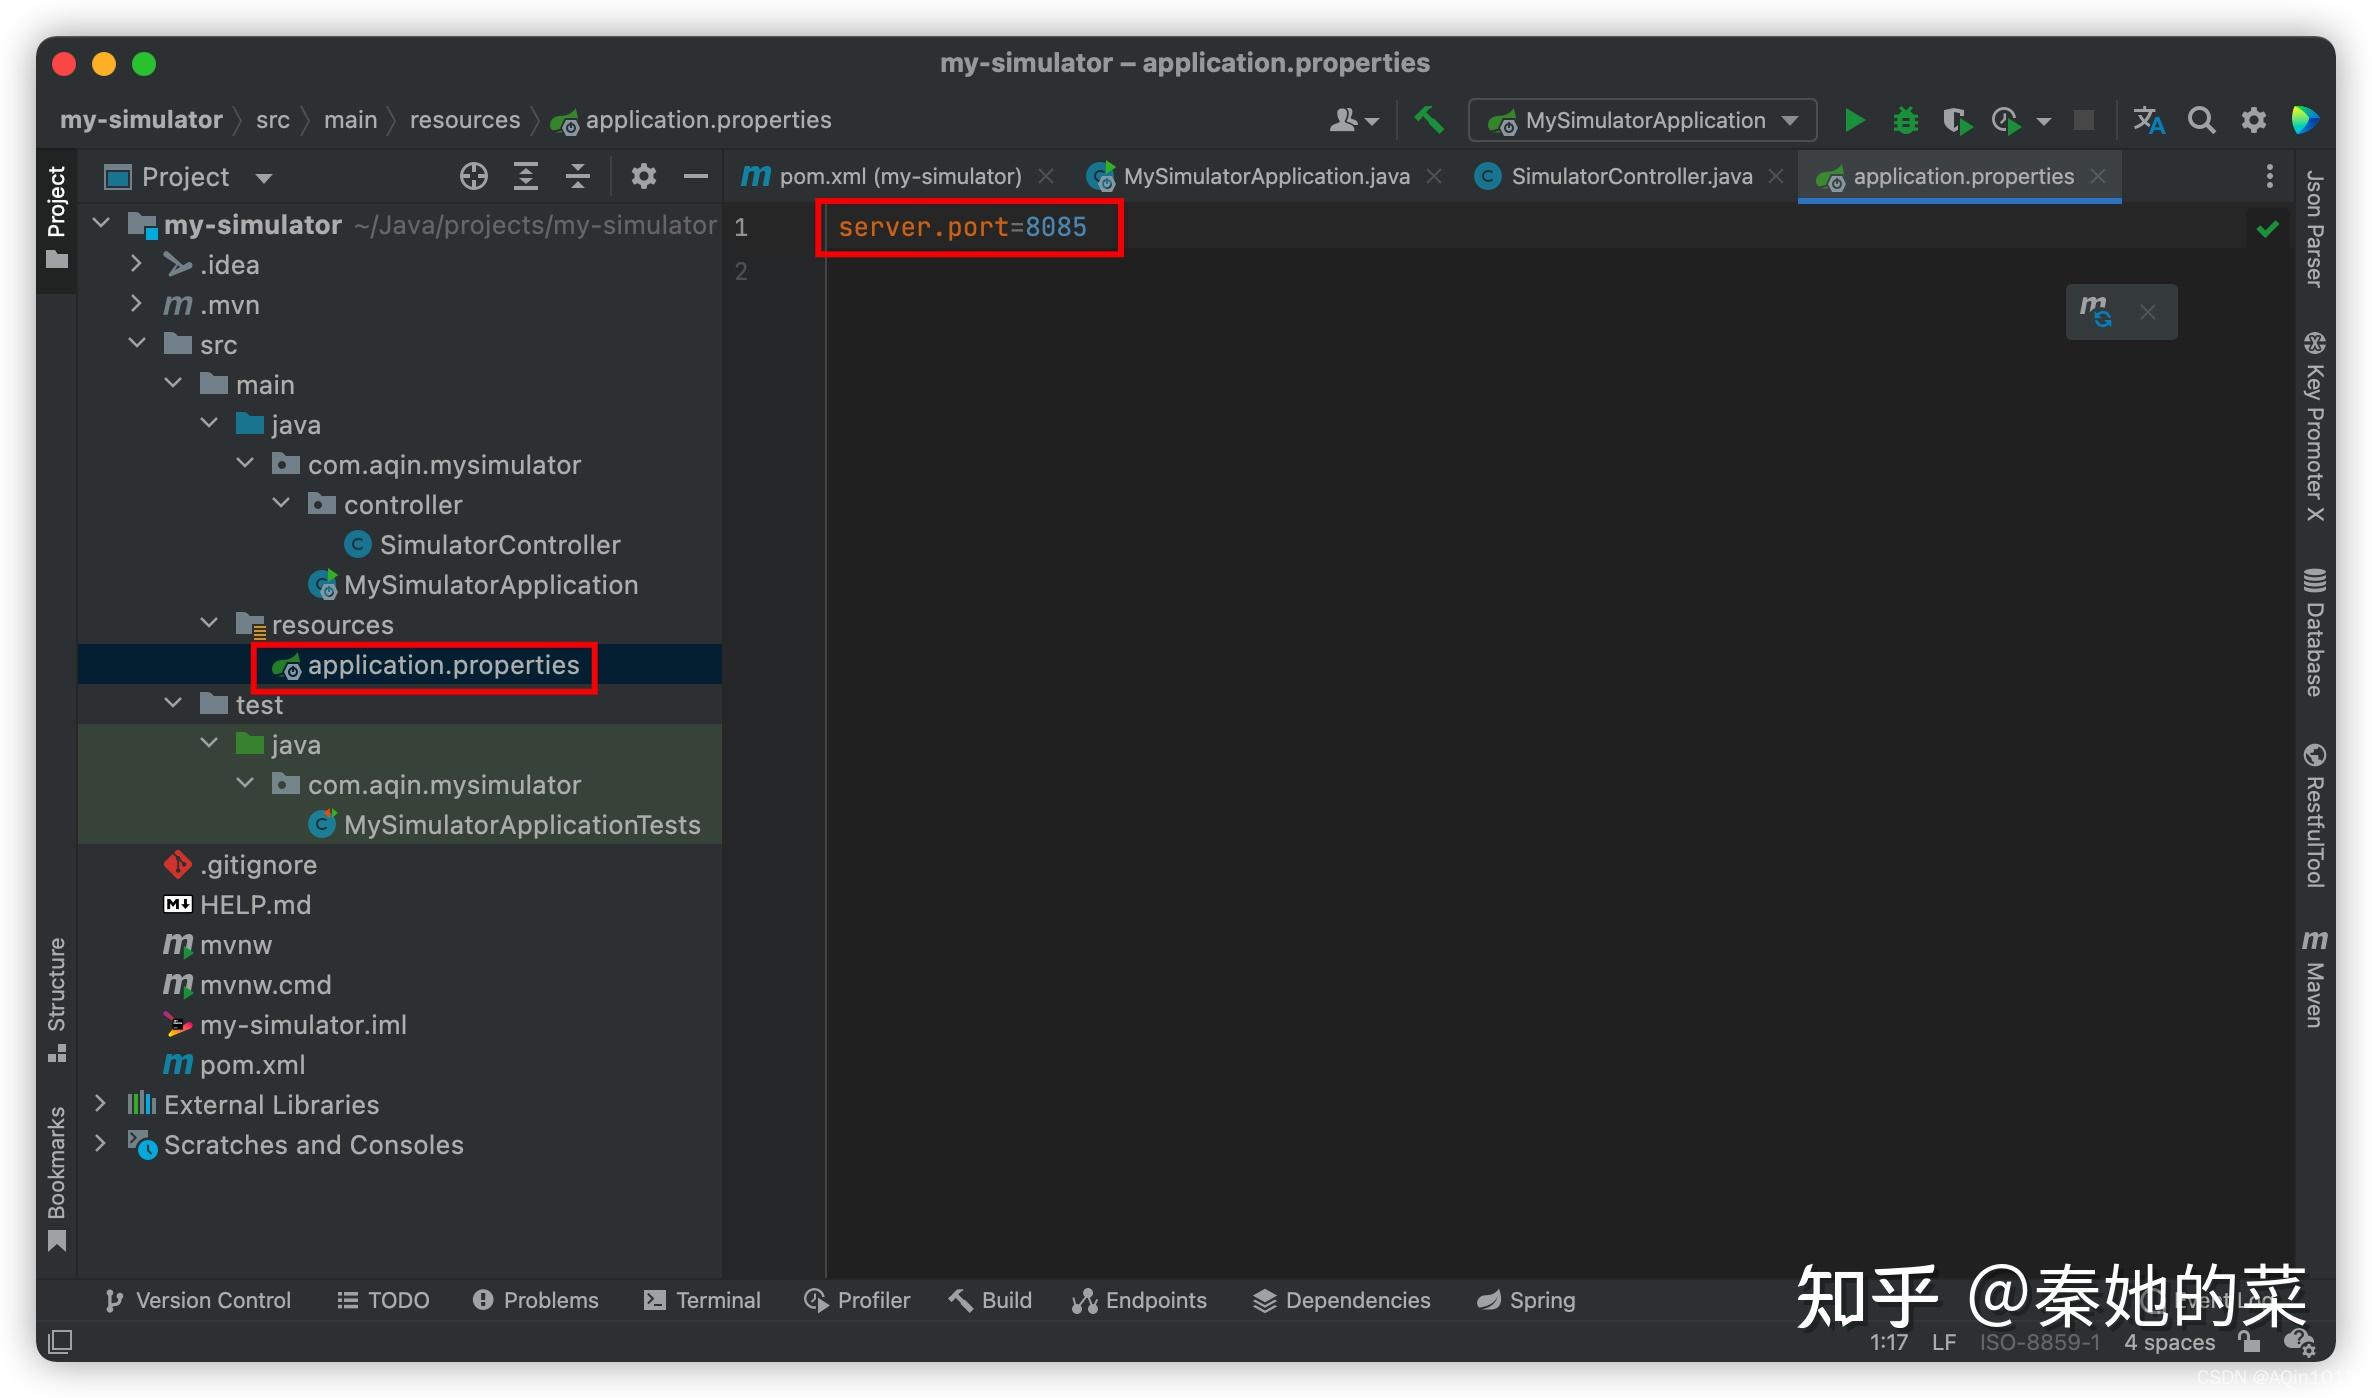
Task: Open the Version Control tool window
Action: 198,1300
